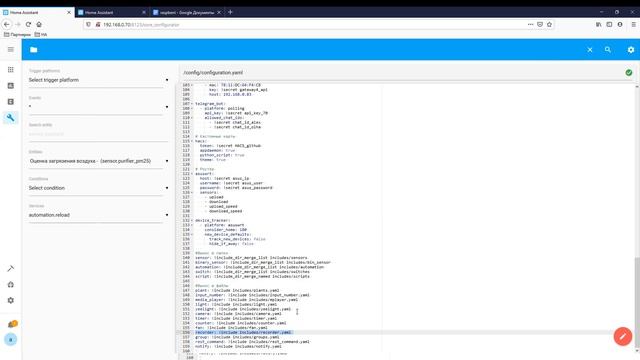Open the Entities dropdown showing sensor.purifier_pm25
Image resolution: width=640 pixels, height=360 pixels.
pos(98,161)
